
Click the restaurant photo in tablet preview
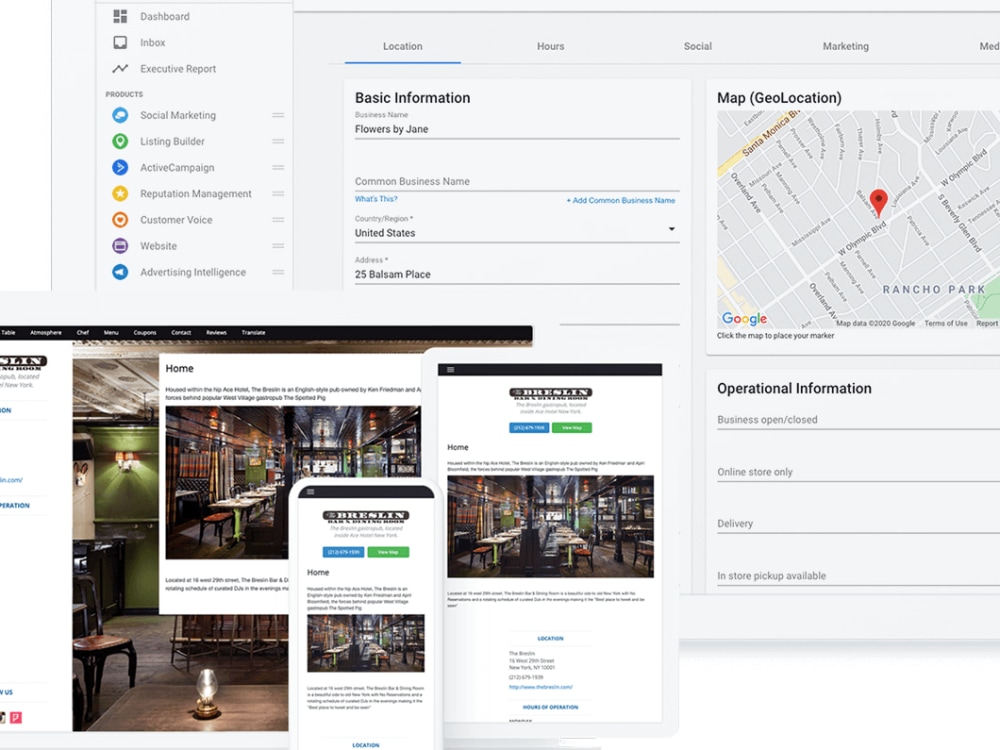pos(550,526)
